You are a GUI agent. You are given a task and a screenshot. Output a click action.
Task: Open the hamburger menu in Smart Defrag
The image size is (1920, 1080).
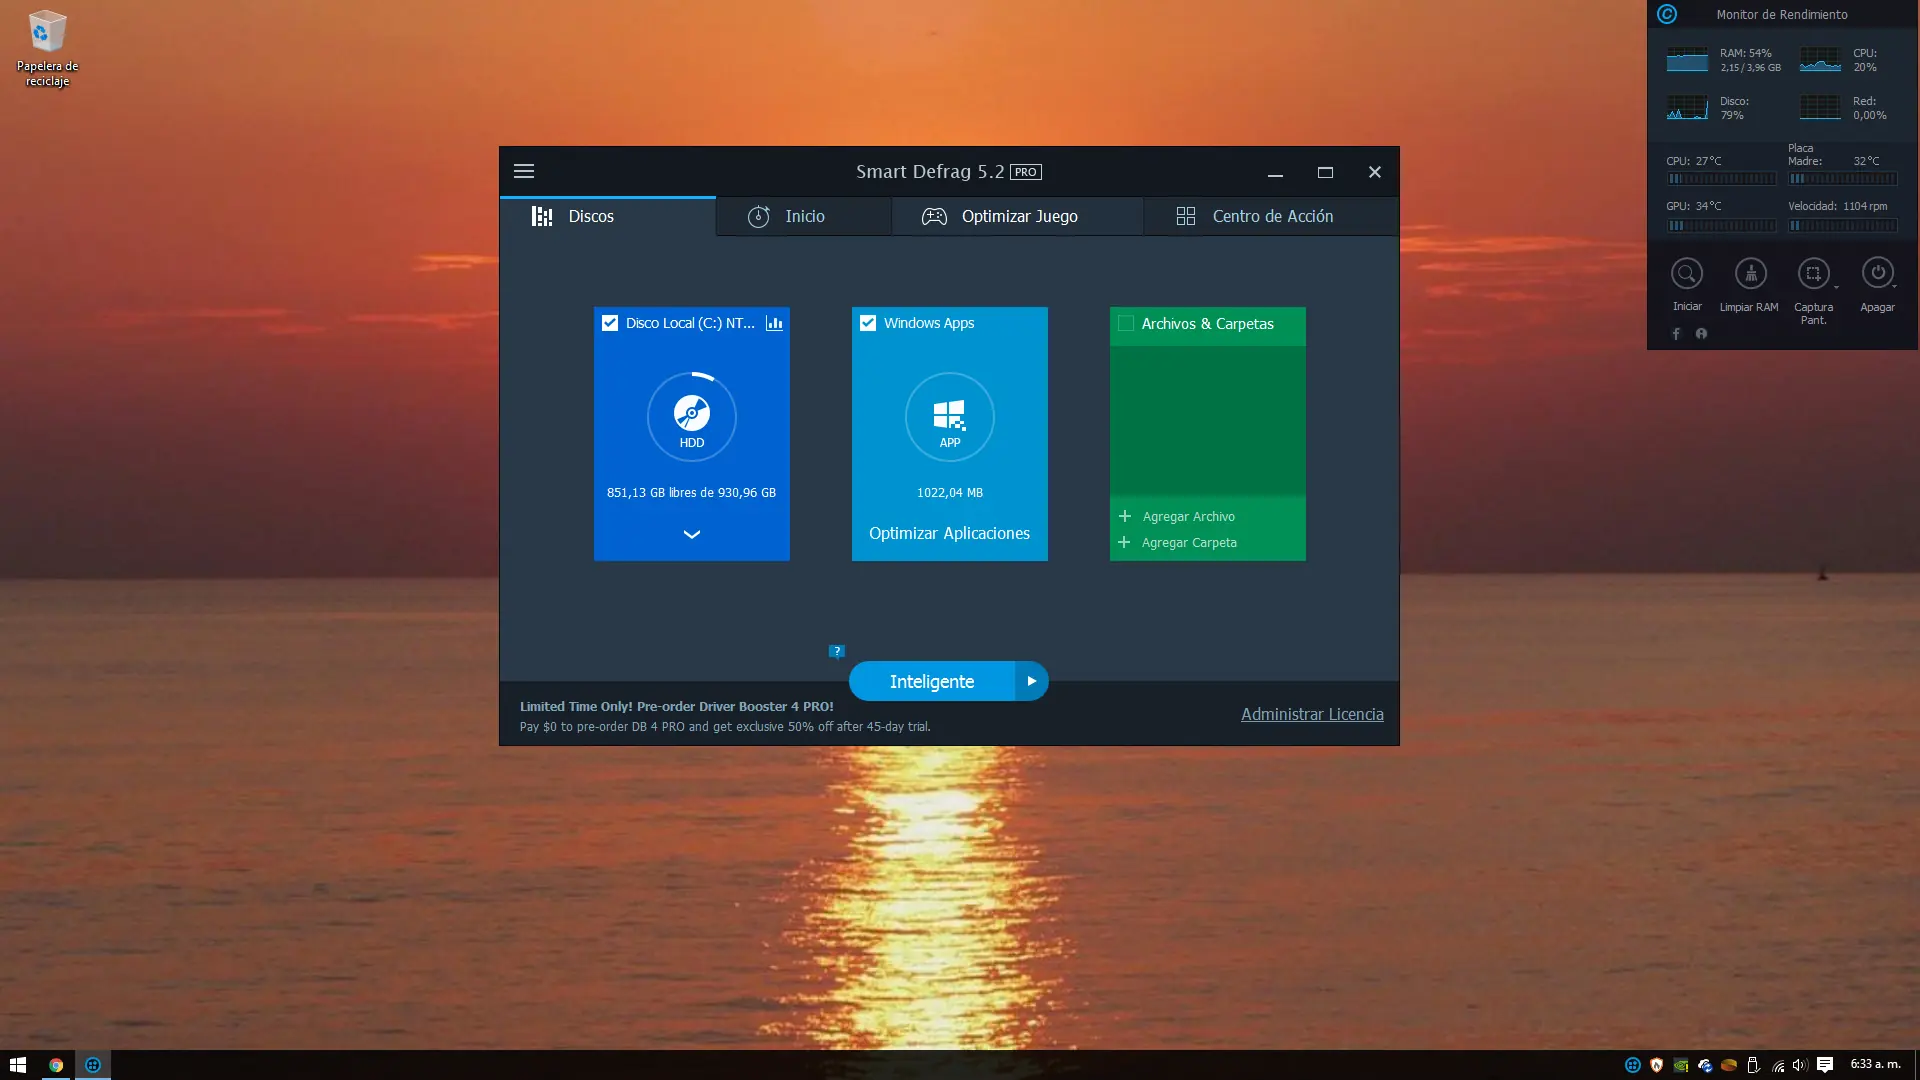click(524, 171)
